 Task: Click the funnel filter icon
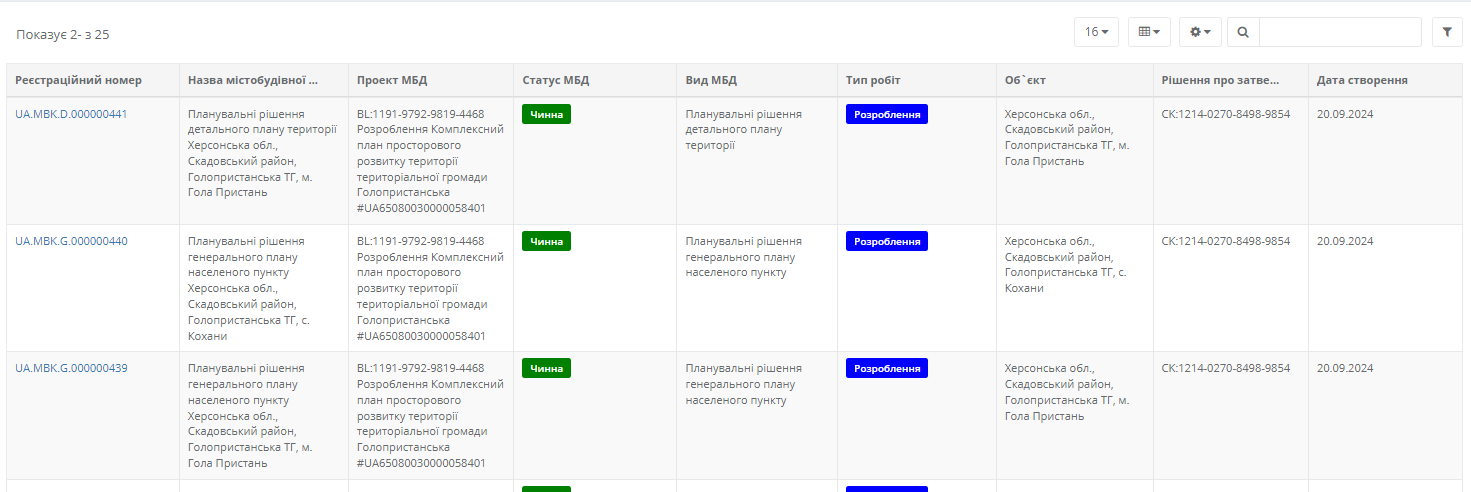tap(1447, 32)
